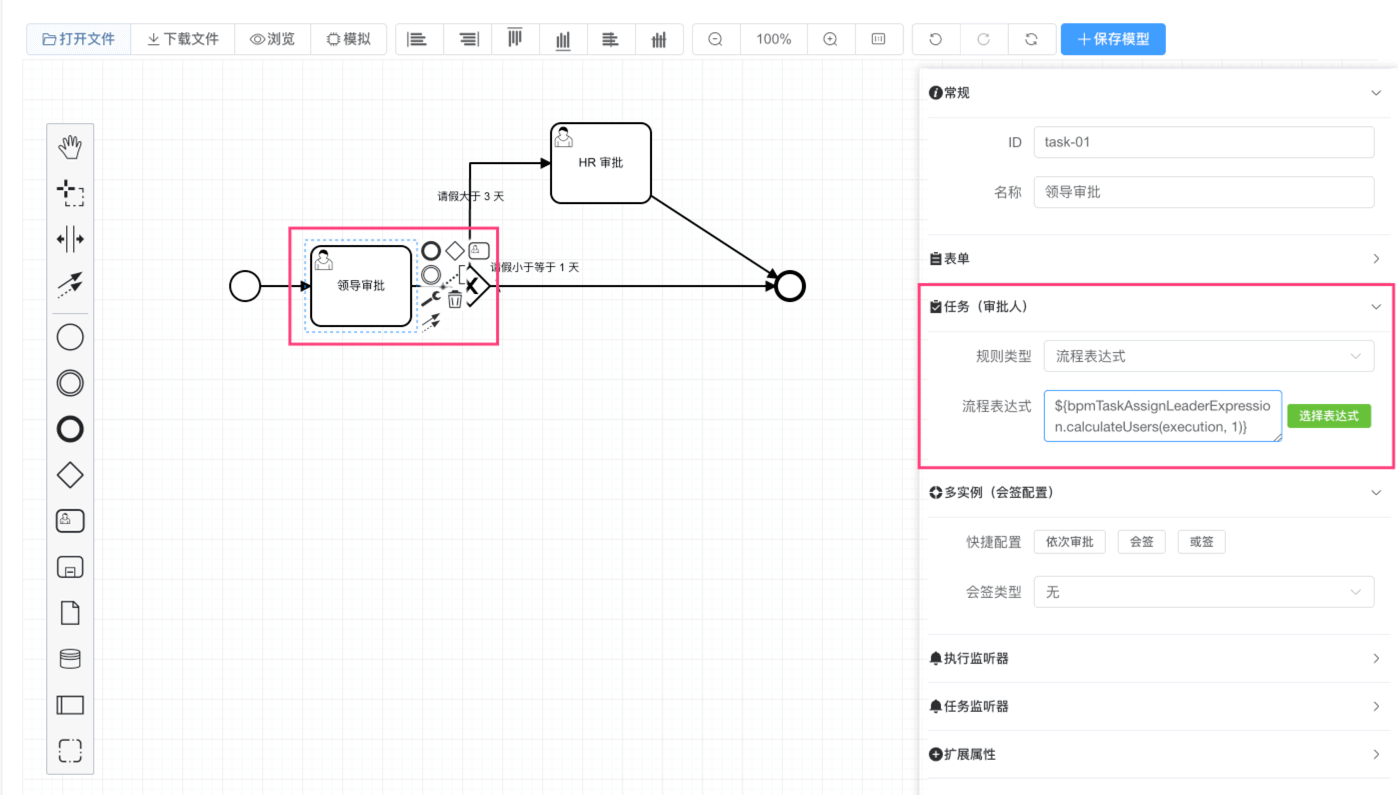This screenshot has height=795, width=1398.
Task: Click the trash icon to delete task
Action: (x=455, y=299)
